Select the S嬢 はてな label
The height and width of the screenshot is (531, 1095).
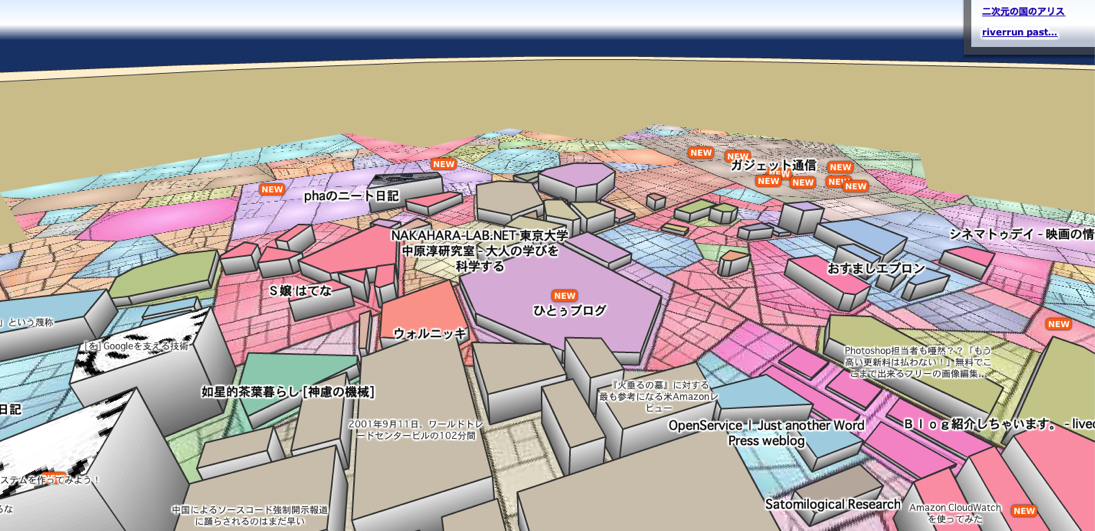pos(301,291)
